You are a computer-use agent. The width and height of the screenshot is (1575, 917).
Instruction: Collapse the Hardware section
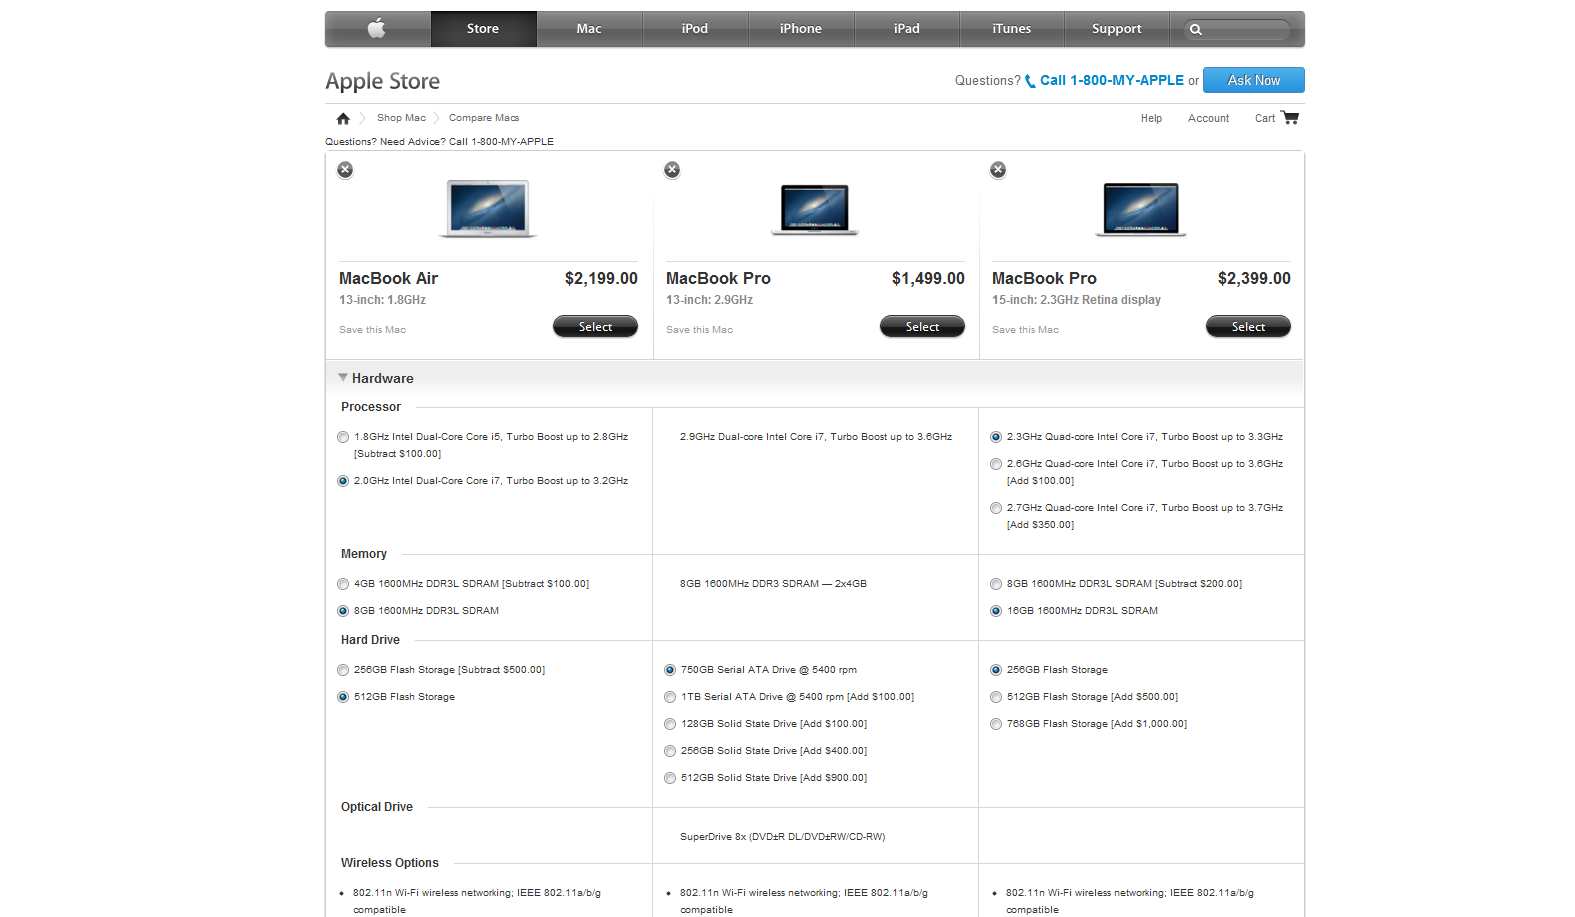pyautogui.click(x=343, y=378)
